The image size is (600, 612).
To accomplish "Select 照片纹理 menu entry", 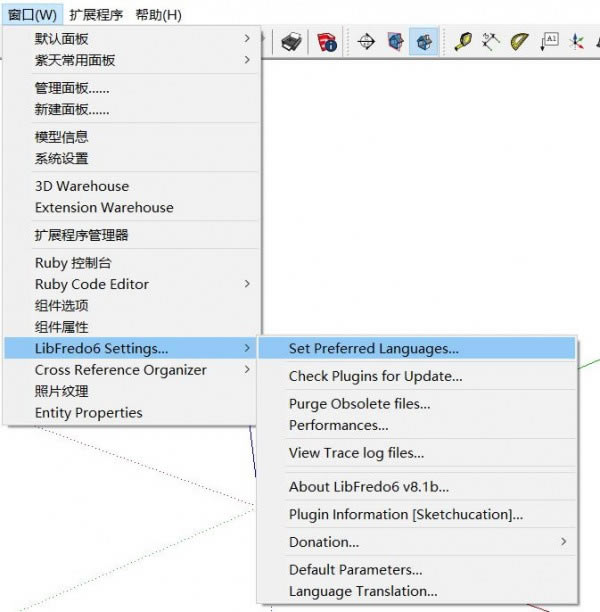I will click(x=132, y=391).
